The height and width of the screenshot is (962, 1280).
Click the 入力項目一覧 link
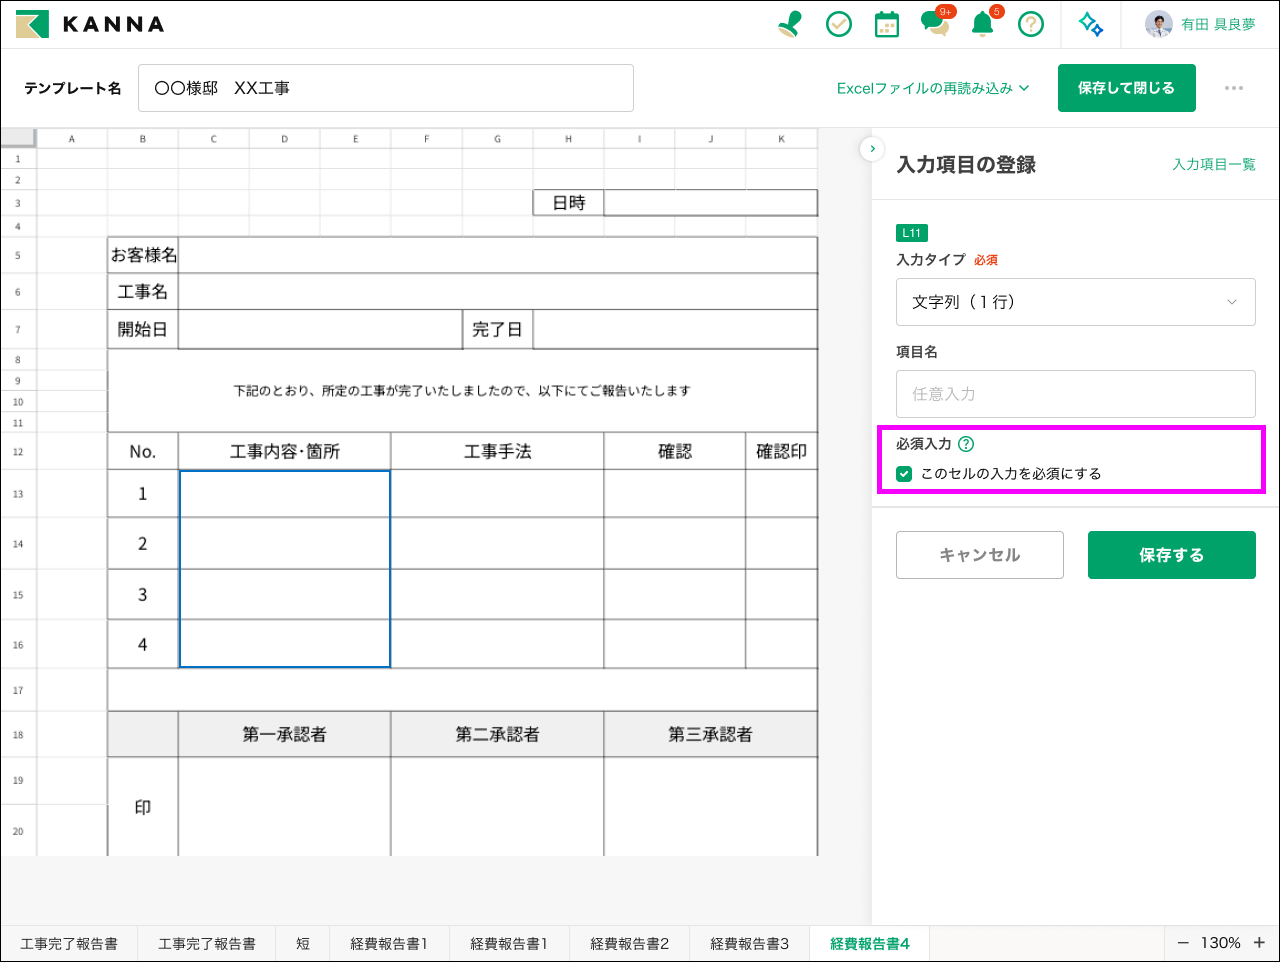[x=1213, y=164]
